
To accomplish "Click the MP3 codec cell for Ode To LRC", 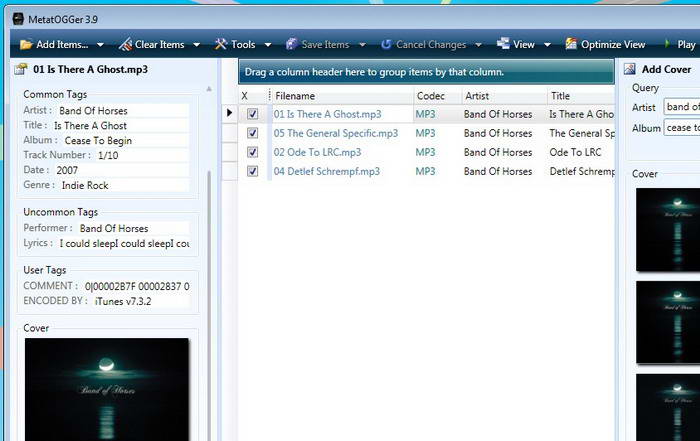I will pos(425,153).
